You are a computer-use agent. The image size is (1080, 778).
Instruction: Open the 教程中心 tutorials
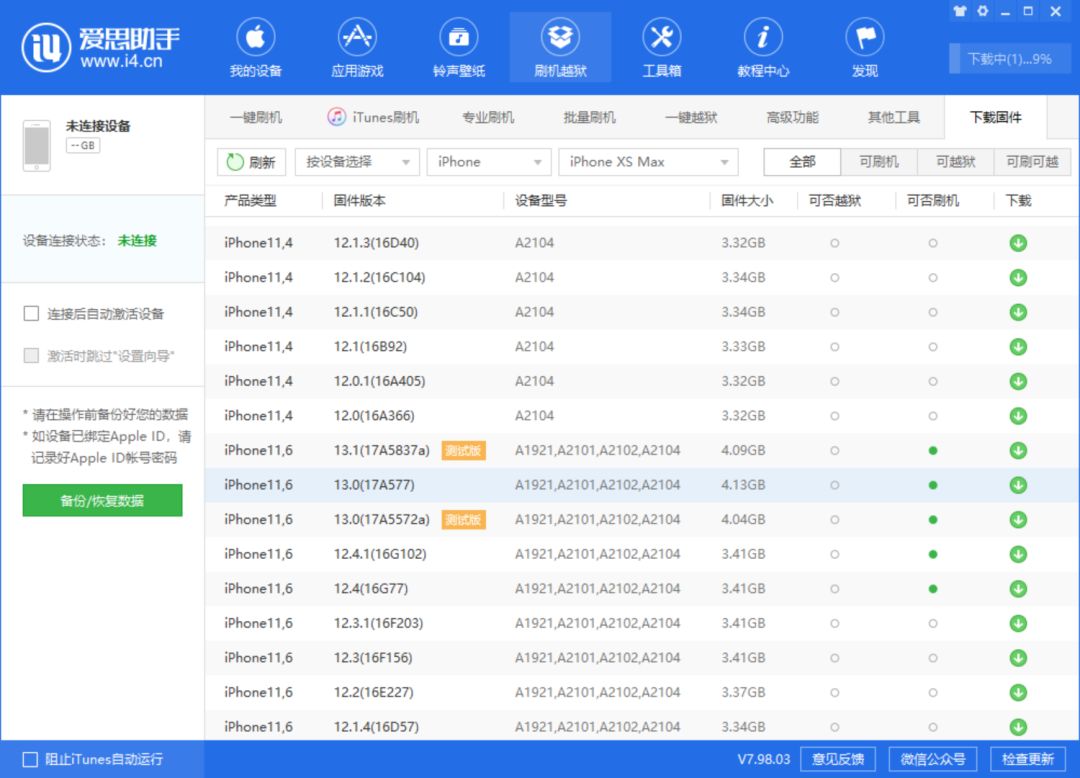click(763, 49)
